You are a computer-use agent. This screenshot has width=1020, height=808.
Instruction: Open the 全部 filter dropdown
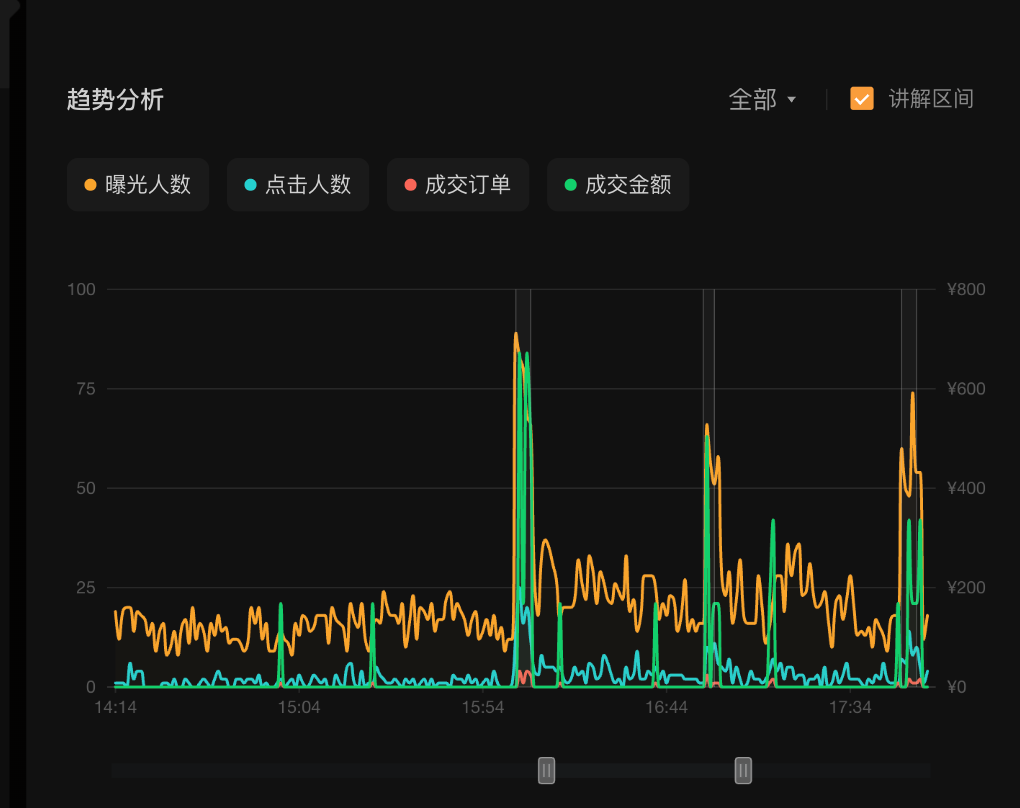pos(753,99)
